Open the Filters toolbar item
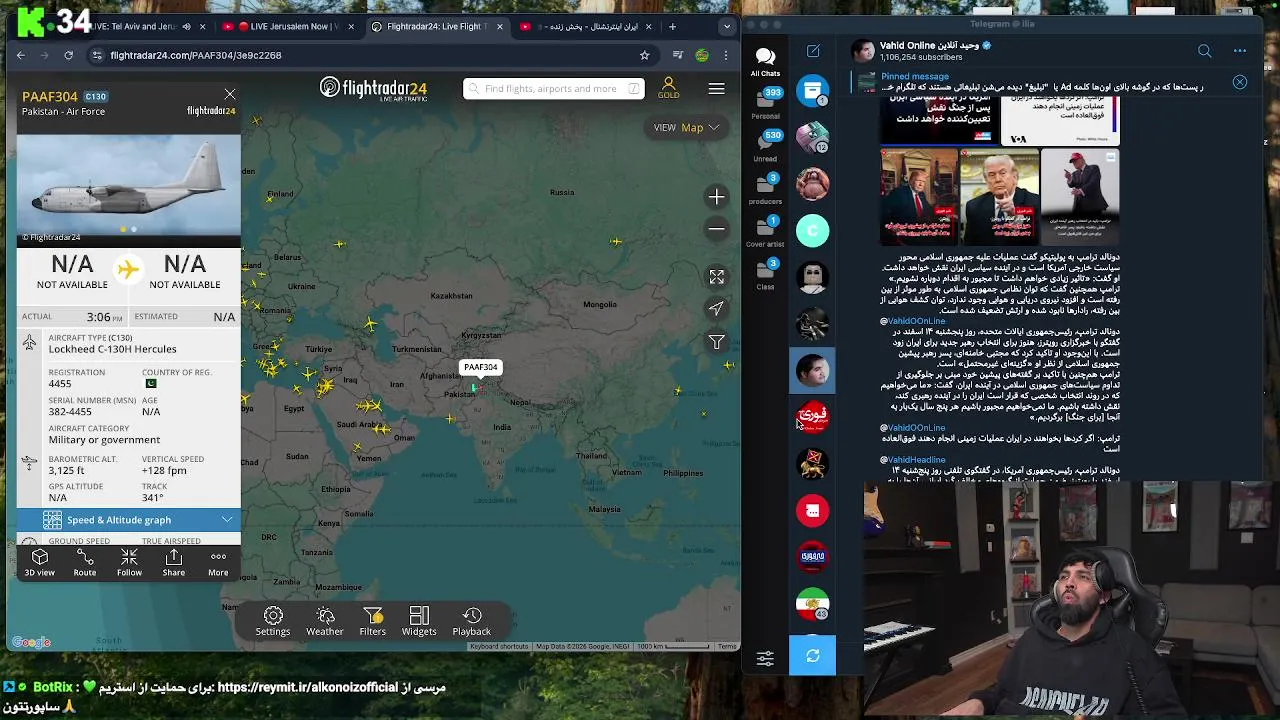This screenshot has width=1280, height=720. click(x=372, y=621)
